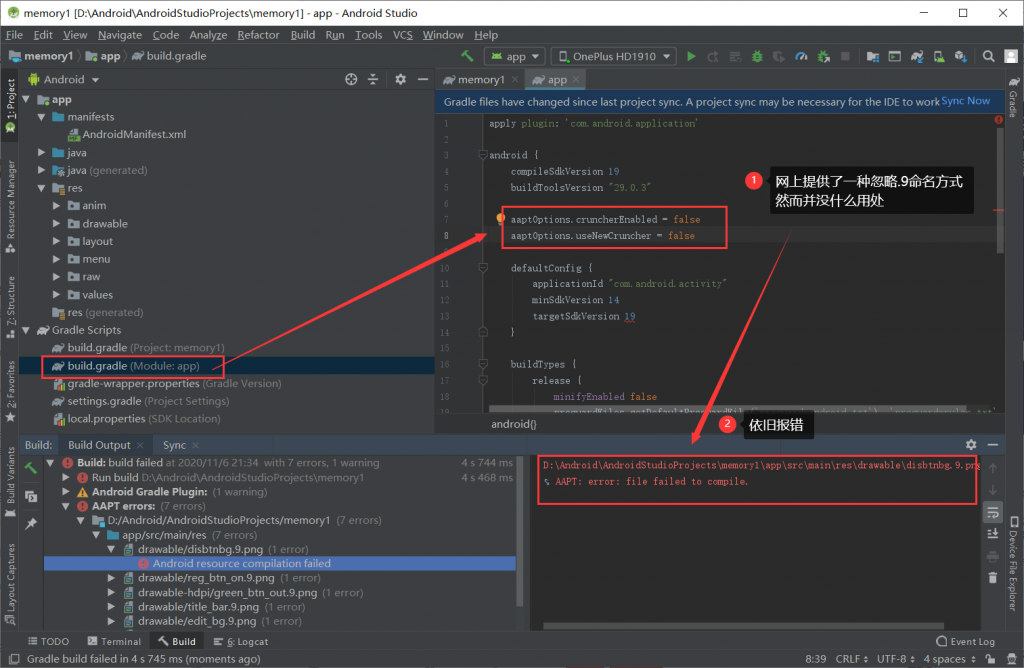The image size is (1024, 668).
Task: Collapse AAPT errors node in build tree
Action: 65,506
